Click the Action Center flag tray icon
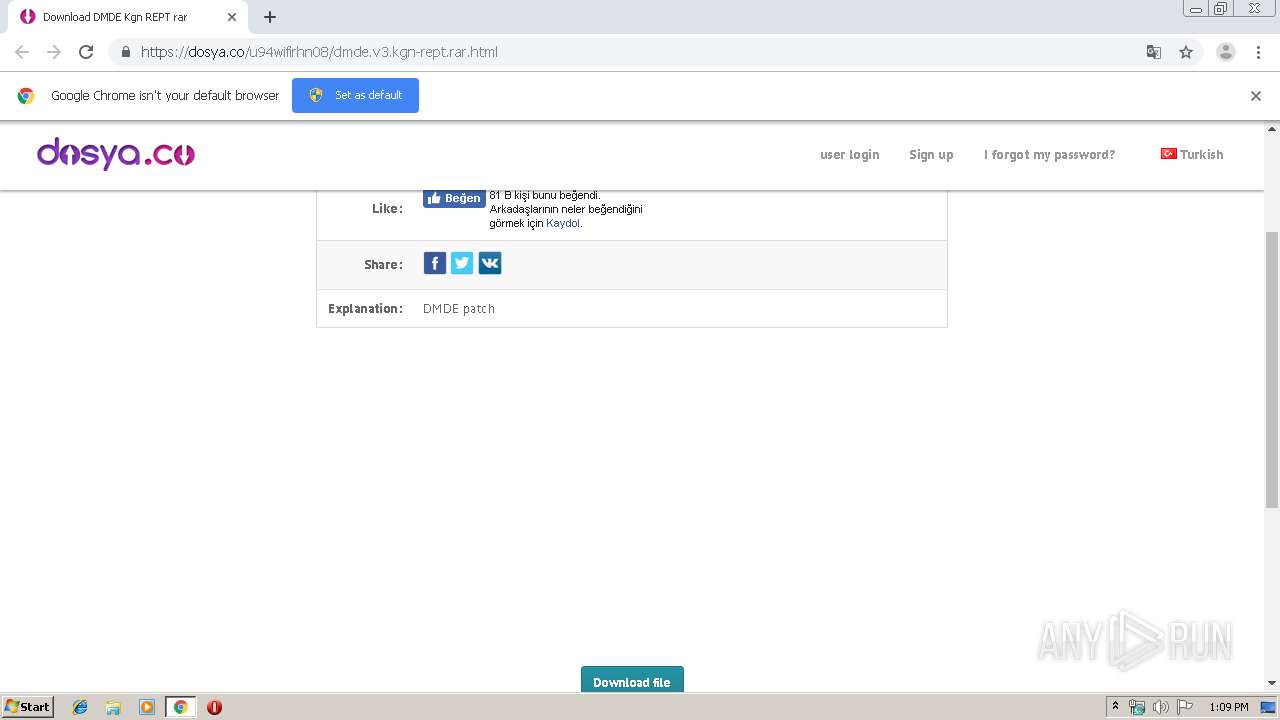Viewport: 1280px width, 720px height. click(x=1185, y=707)
